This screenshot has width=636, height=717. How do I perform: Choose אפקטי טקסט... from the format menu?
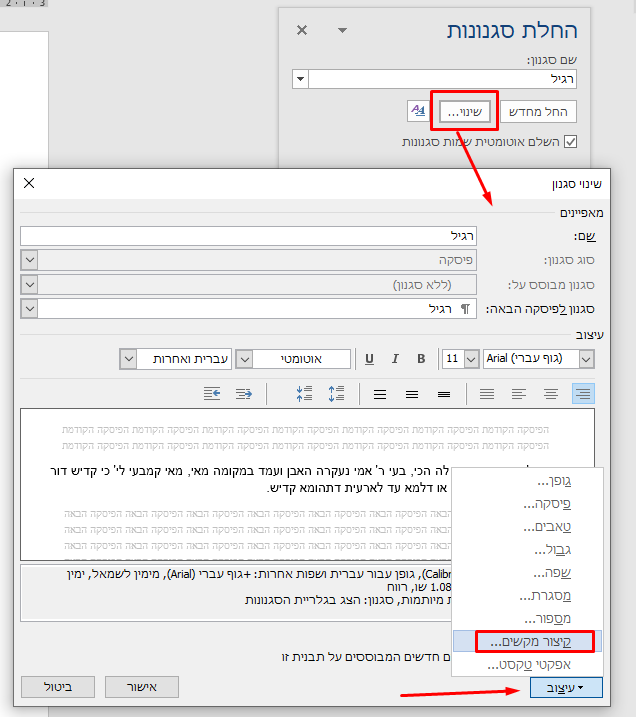527,664
